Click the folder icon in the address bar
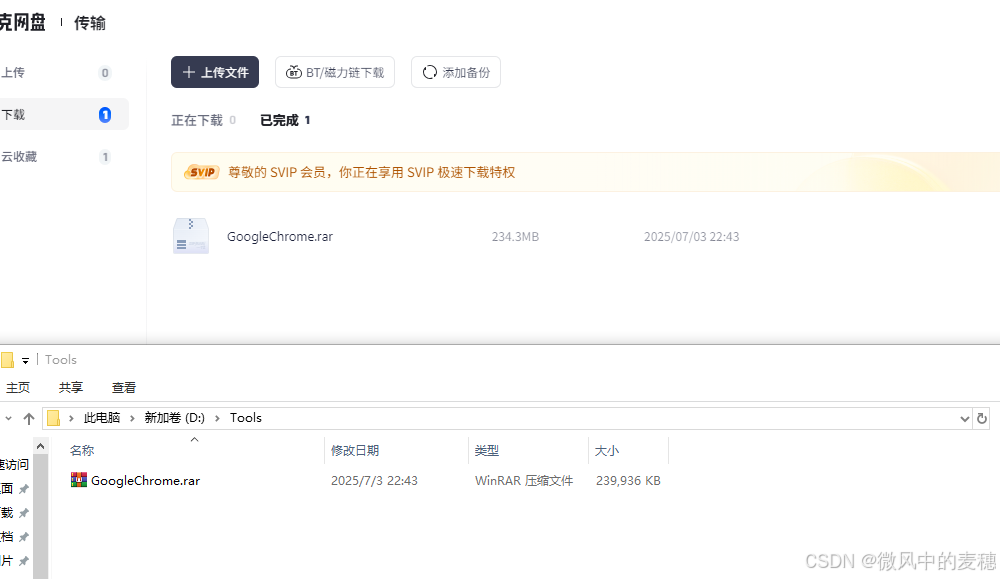1000x579 pixels. click(54, 418)
